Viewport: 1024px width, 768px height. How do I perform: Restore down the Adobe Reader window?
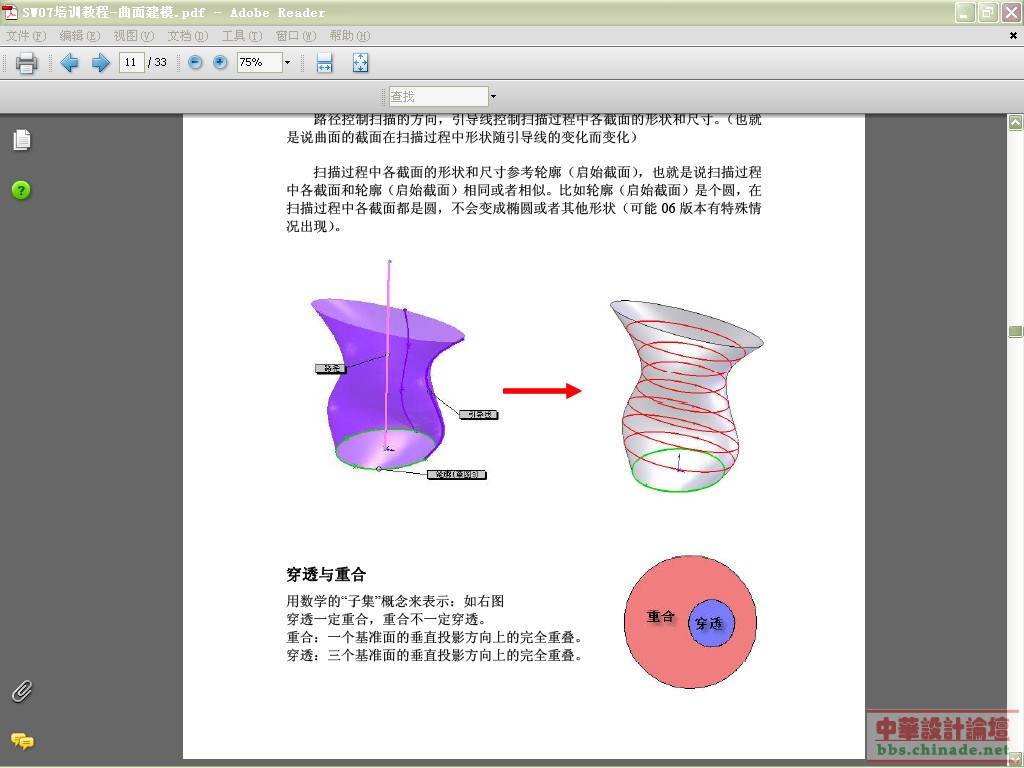[x=988, y=12]
